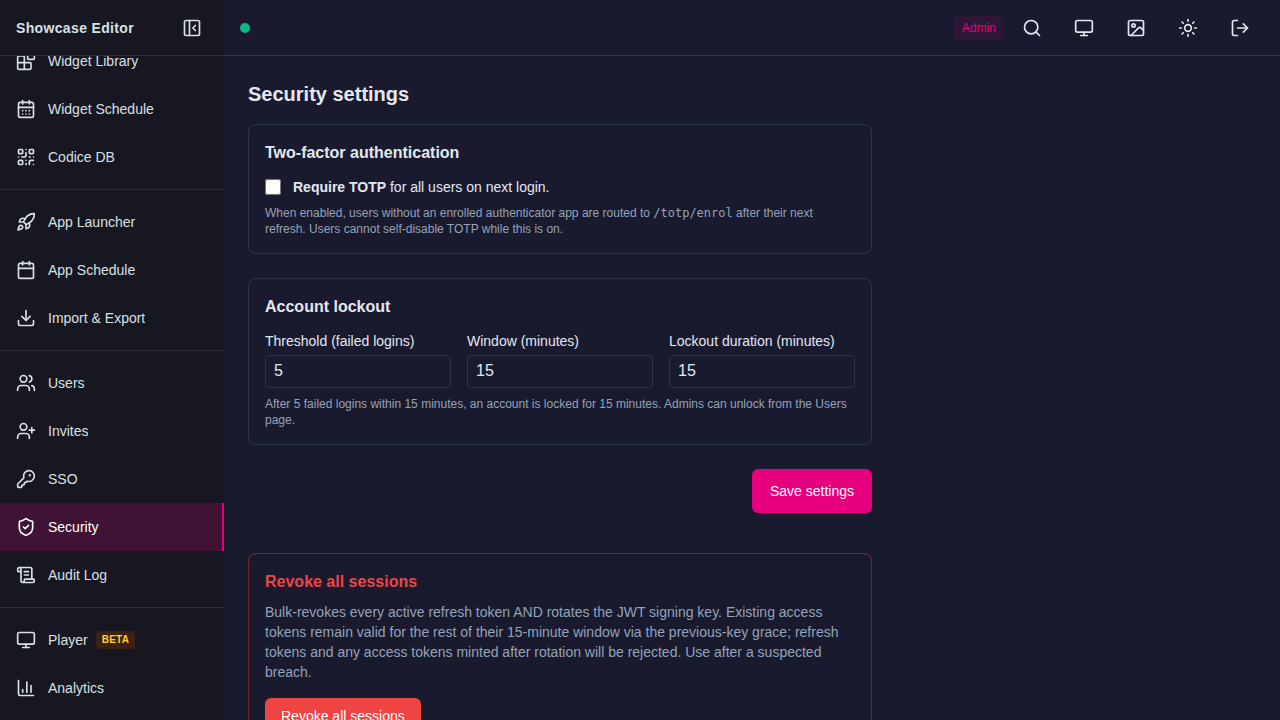Click the Users people icon
This screenshot has width=1280, height=720.
[26, 383]
